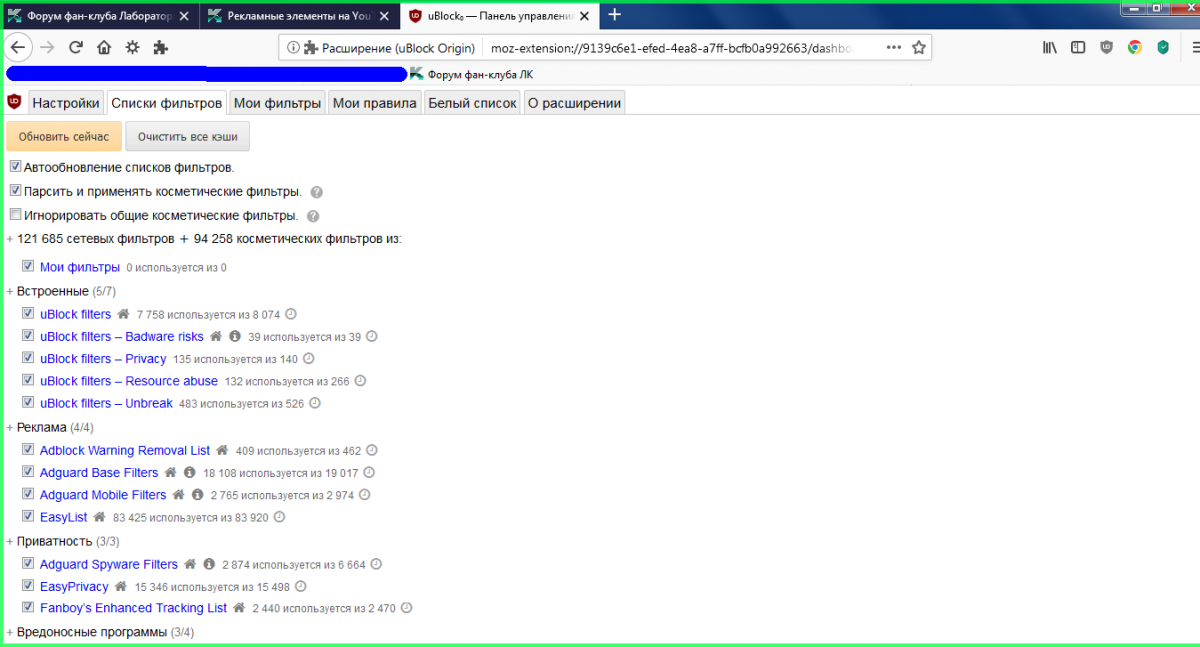
Task: Uncheck uBlock filters – Unbreak checkbox
Action: (28, 403)
